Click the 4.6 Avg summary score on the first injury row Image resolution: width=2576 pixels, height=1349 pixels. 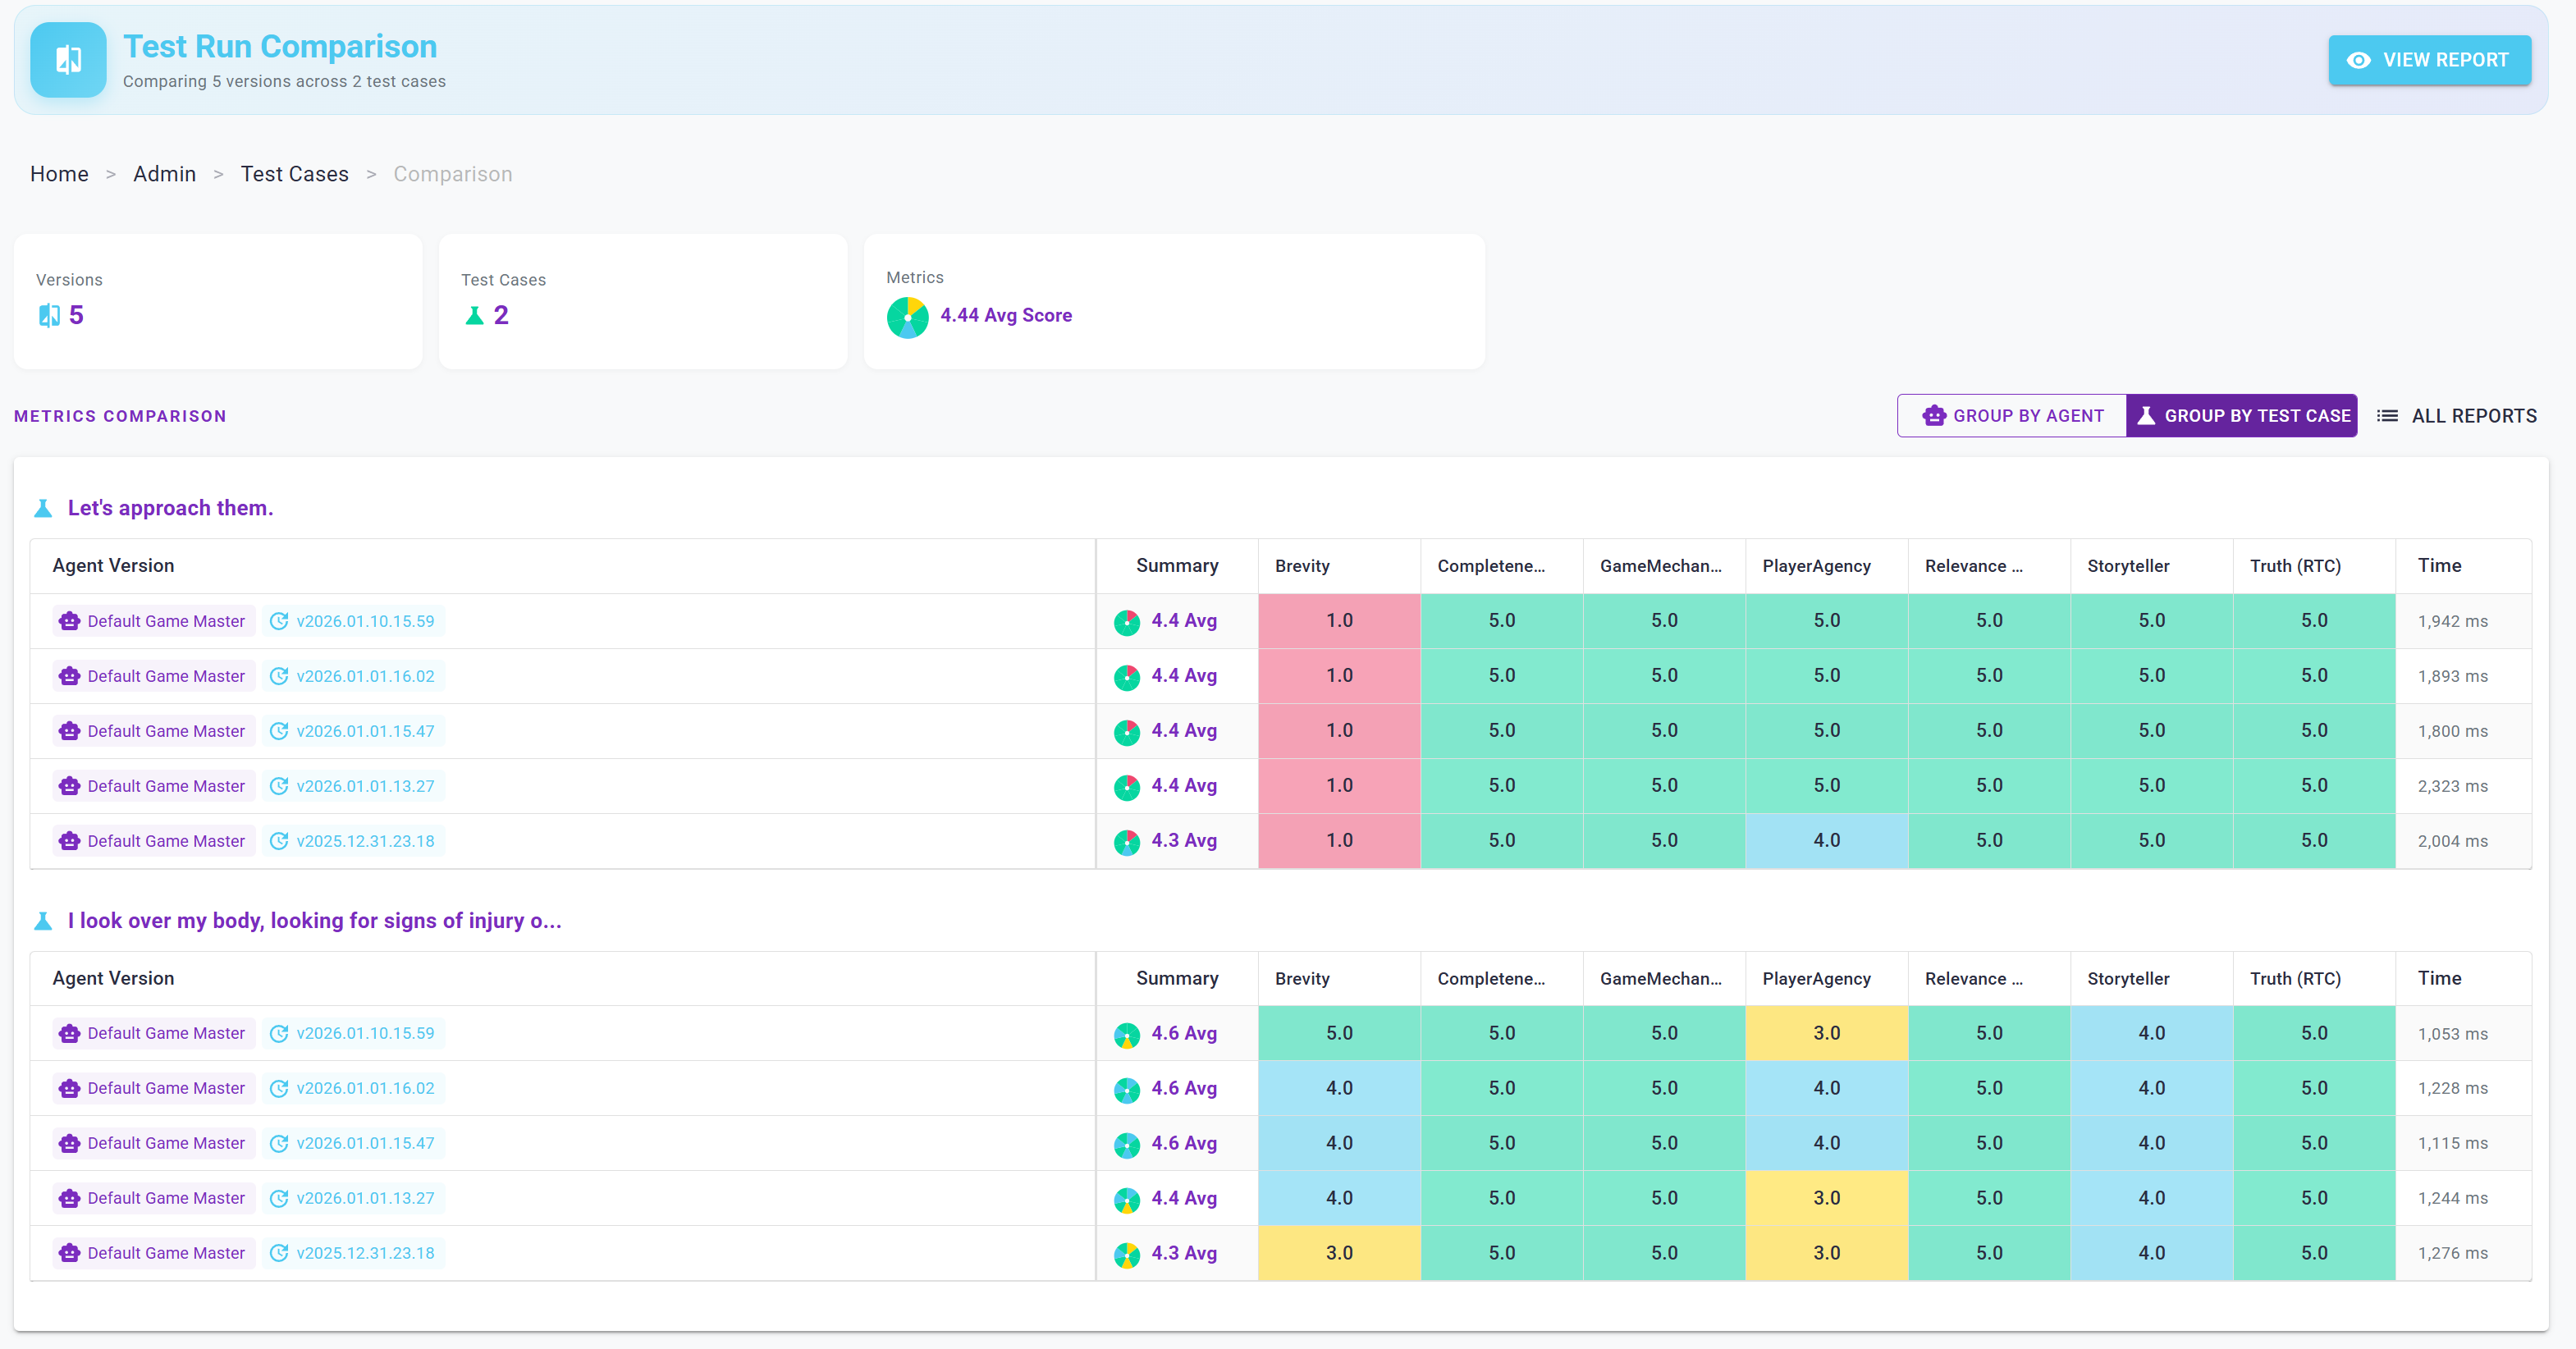[1184, 1033]
